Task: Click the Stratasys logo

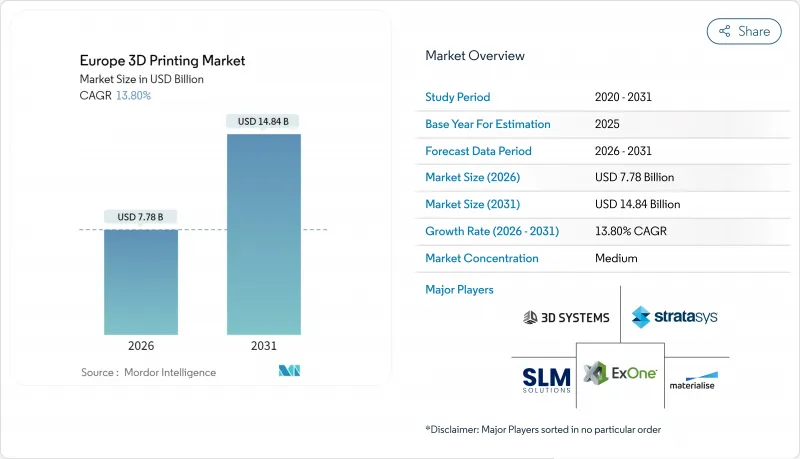Action: 674,317
